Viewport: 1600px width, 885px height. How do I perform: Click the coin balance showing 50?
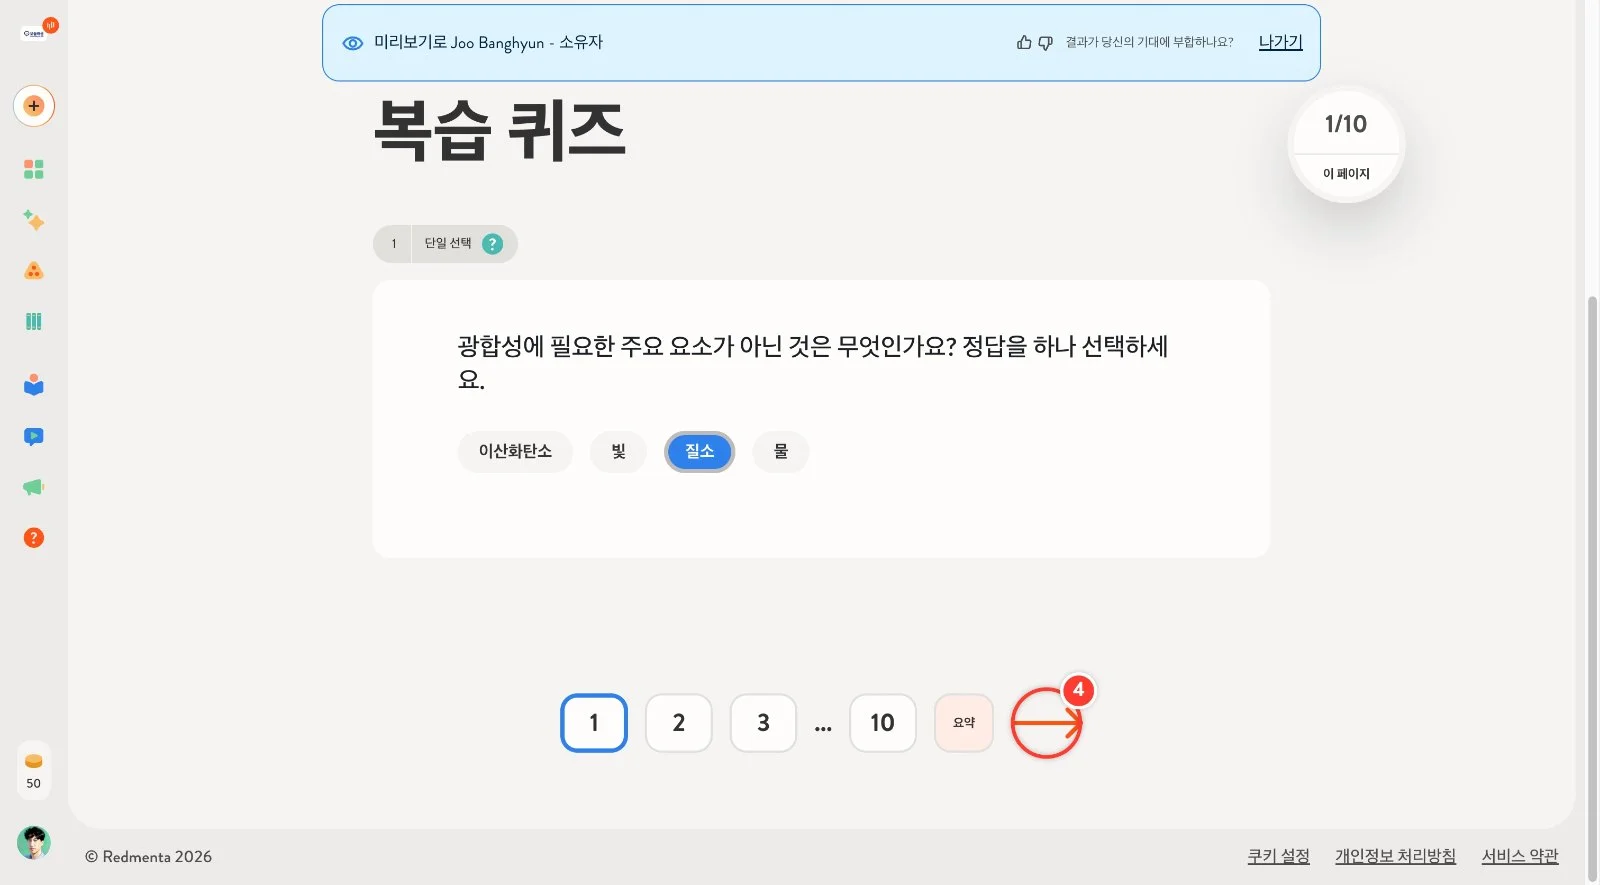(x=34, y=770)
